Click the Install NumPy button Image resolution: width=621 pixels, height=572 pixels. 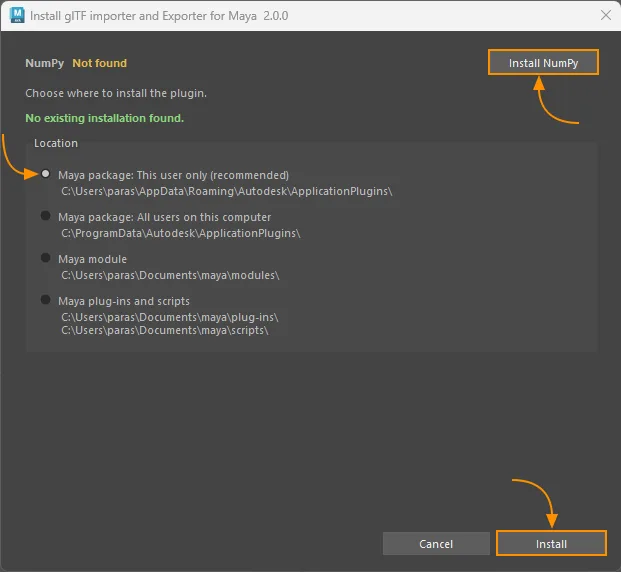(x=543, y=63)
